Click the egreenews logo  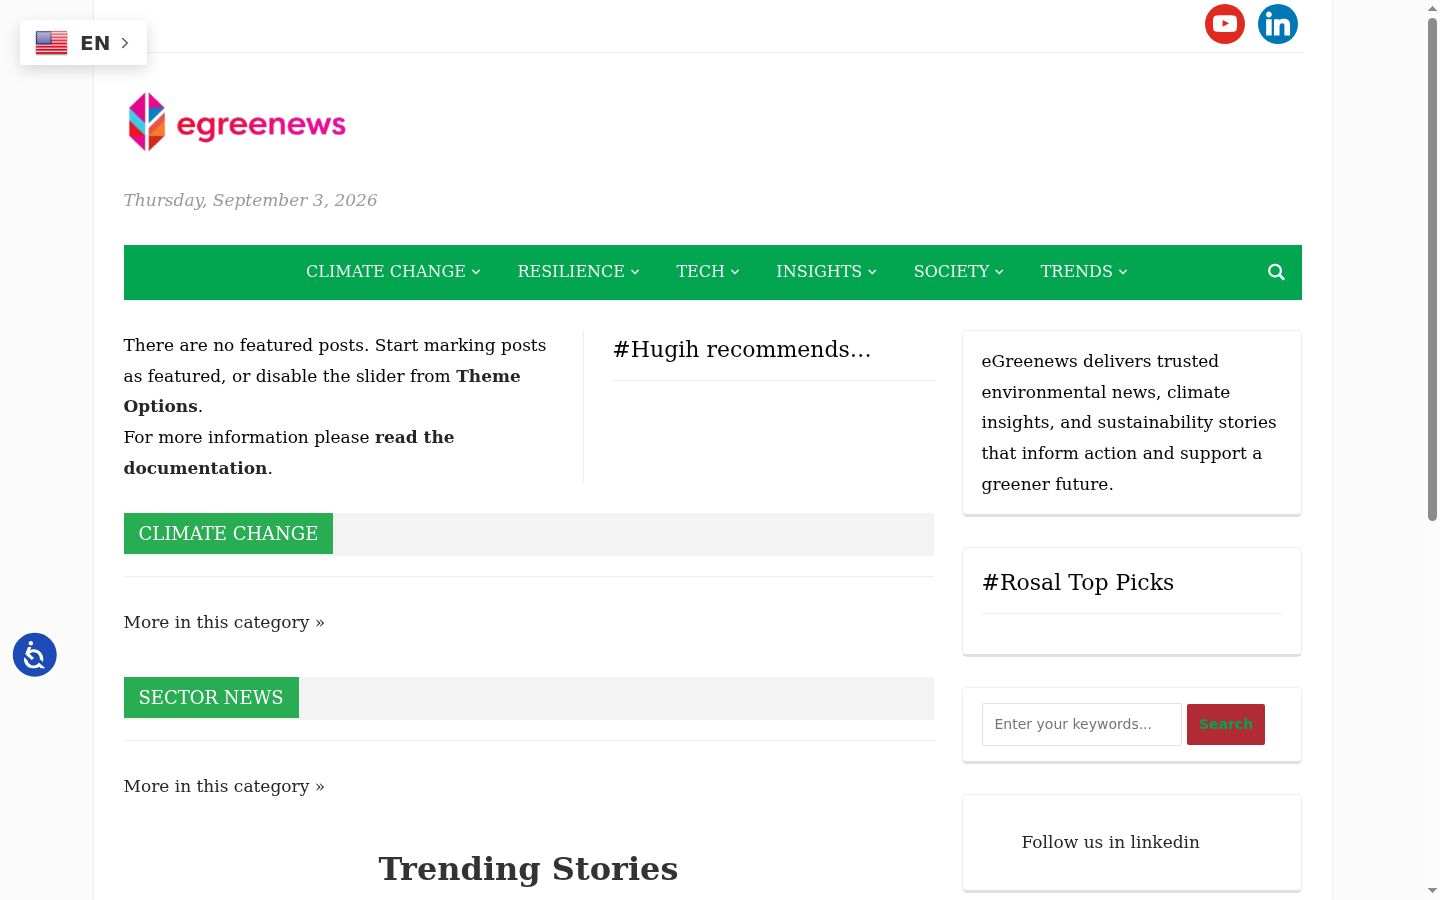pos(236,122)
